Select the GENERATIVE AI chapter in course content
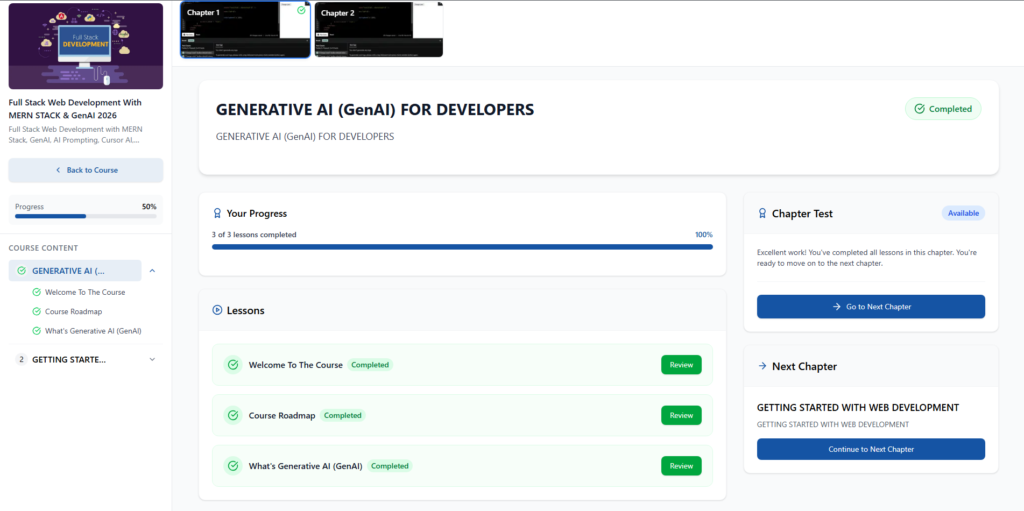Image resolution: width=1024 pixels, height=511 pixels. click(75, 271)
